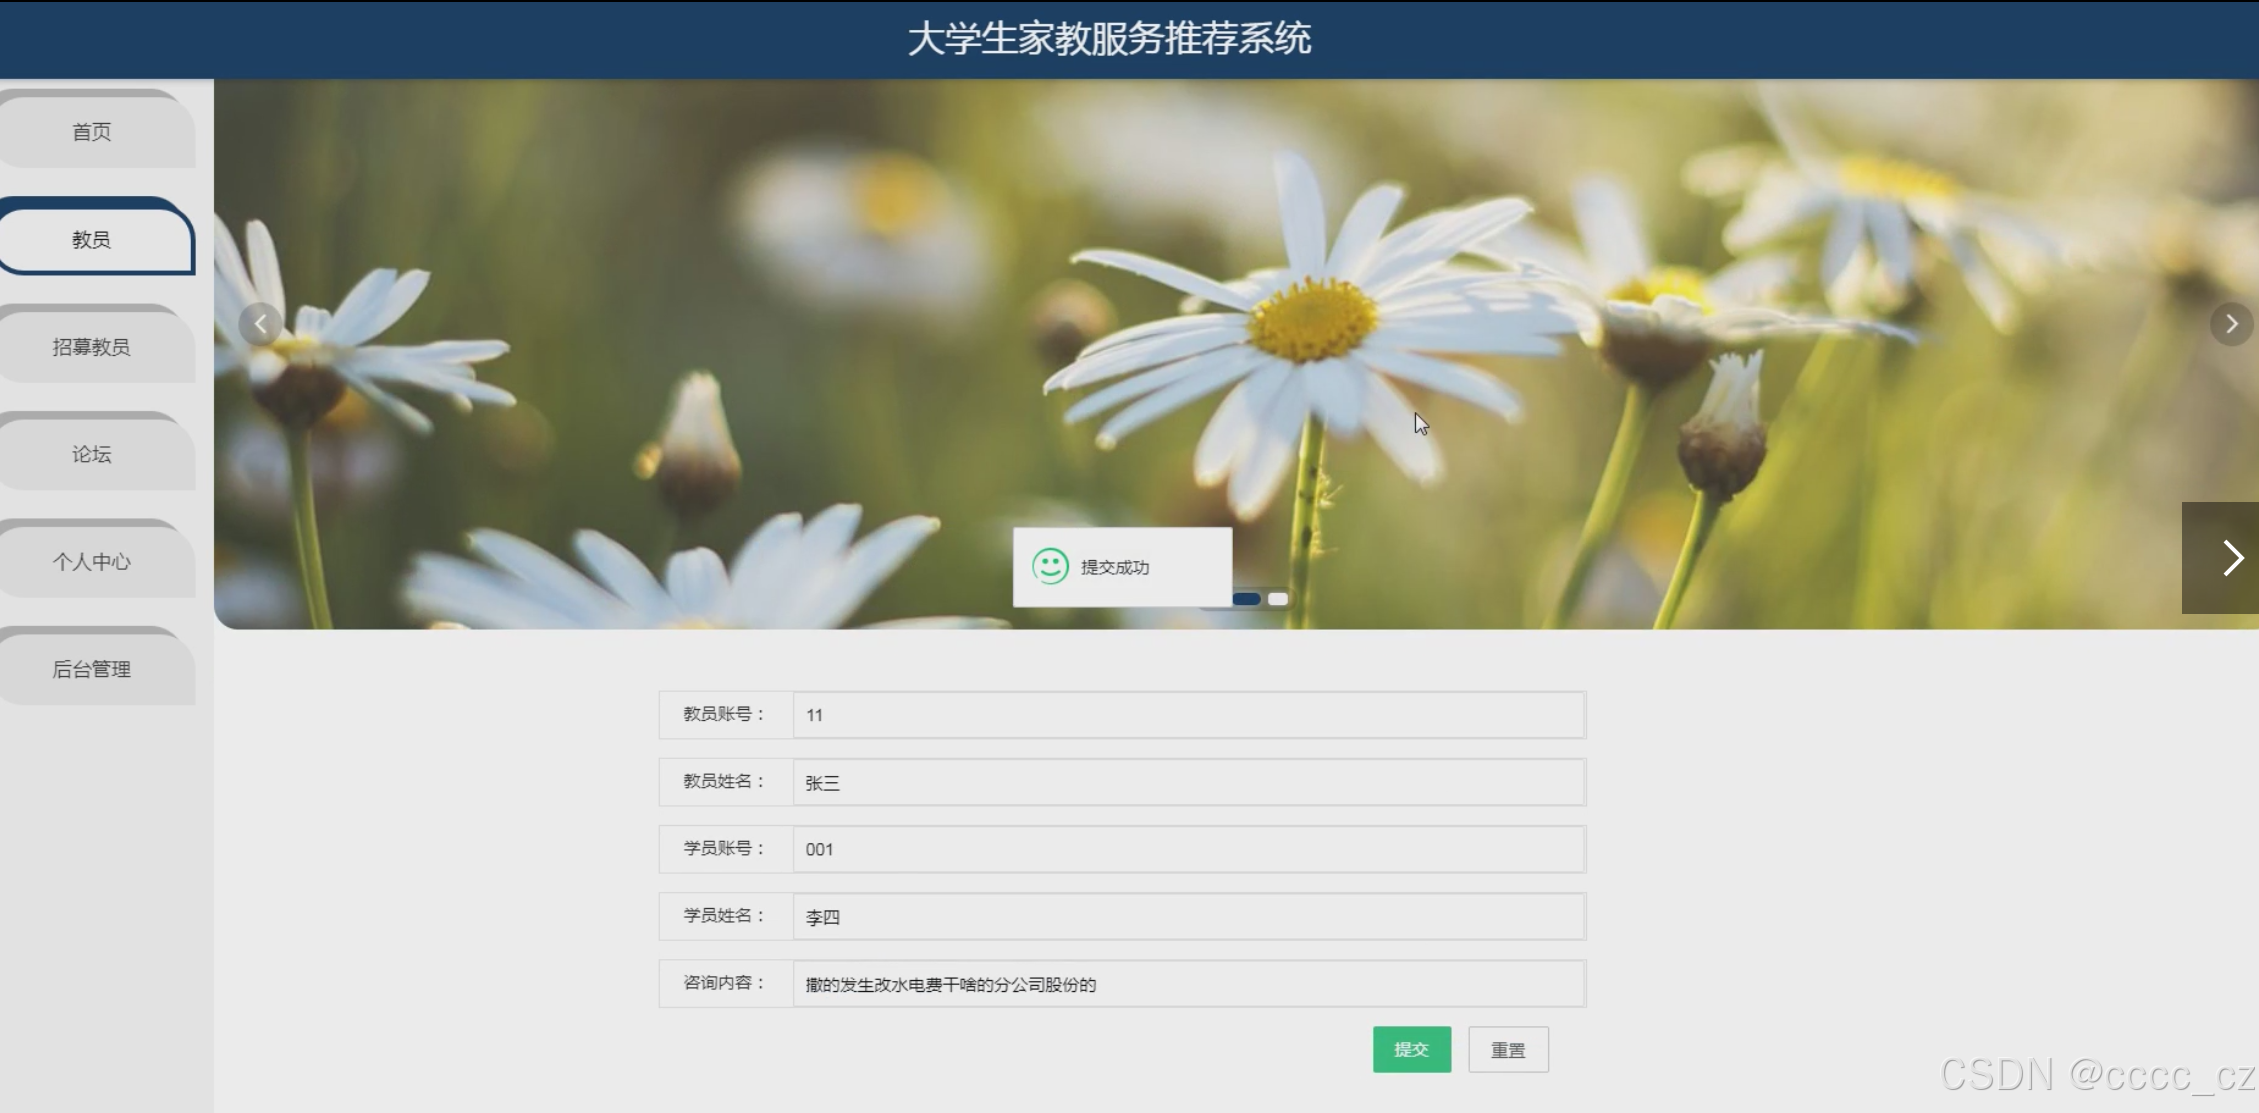
Task: Click the 教员姓名 field containing 张三
Action: [1188, 783]
